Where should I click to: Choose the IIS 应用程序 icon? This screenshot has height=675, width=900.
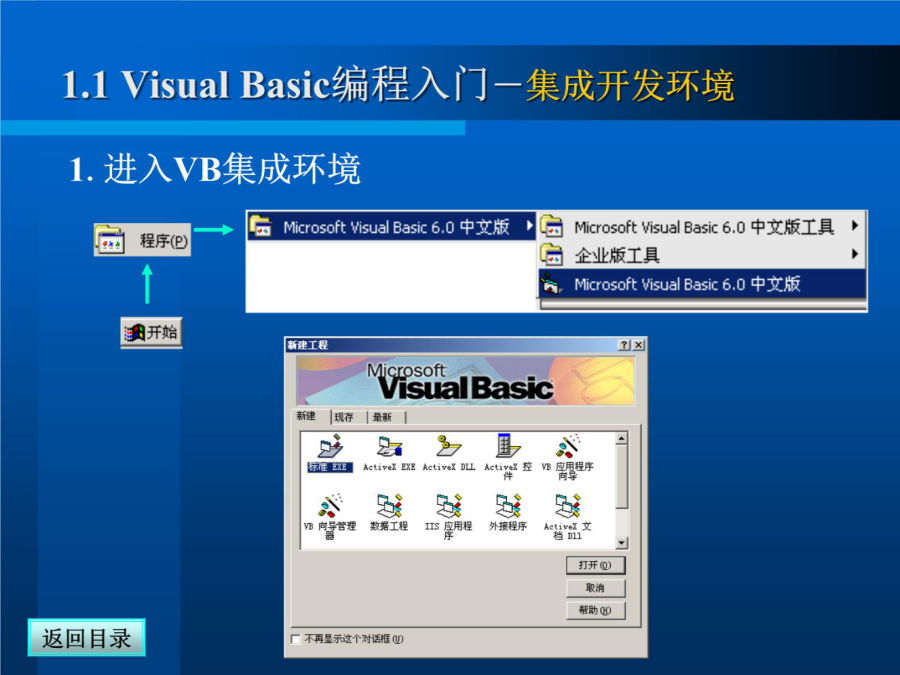tap(448, 505)
